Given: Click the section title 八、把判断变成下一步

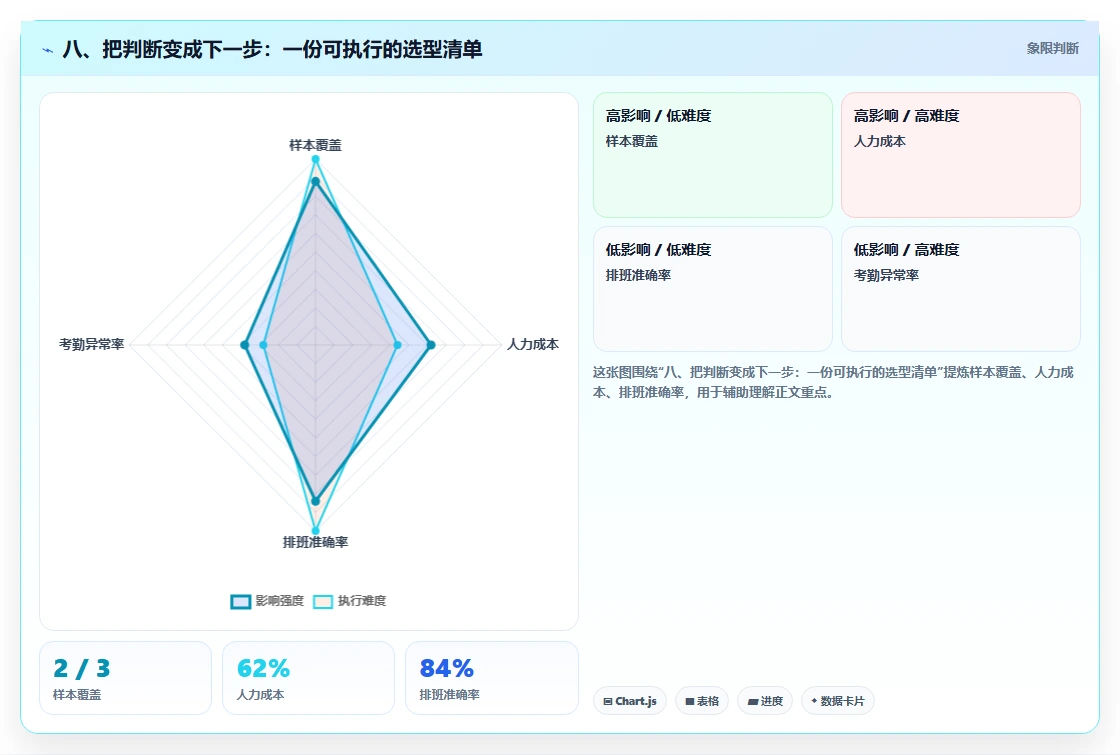Looking at the screenshot, I should [x=272, y=49].
